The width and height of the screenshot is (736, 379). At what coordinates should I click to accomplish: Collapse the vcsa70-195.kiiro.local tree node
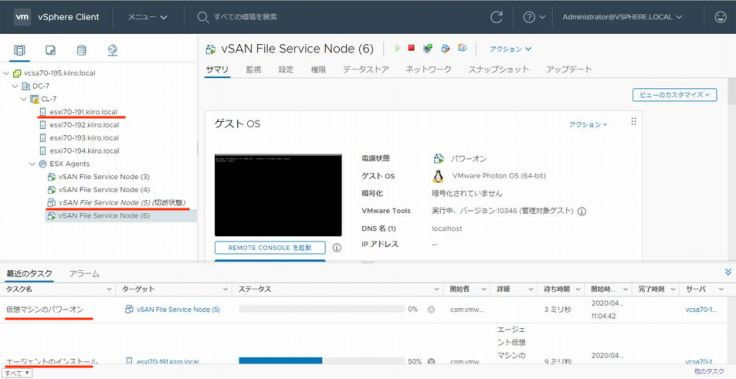[6, 73]
